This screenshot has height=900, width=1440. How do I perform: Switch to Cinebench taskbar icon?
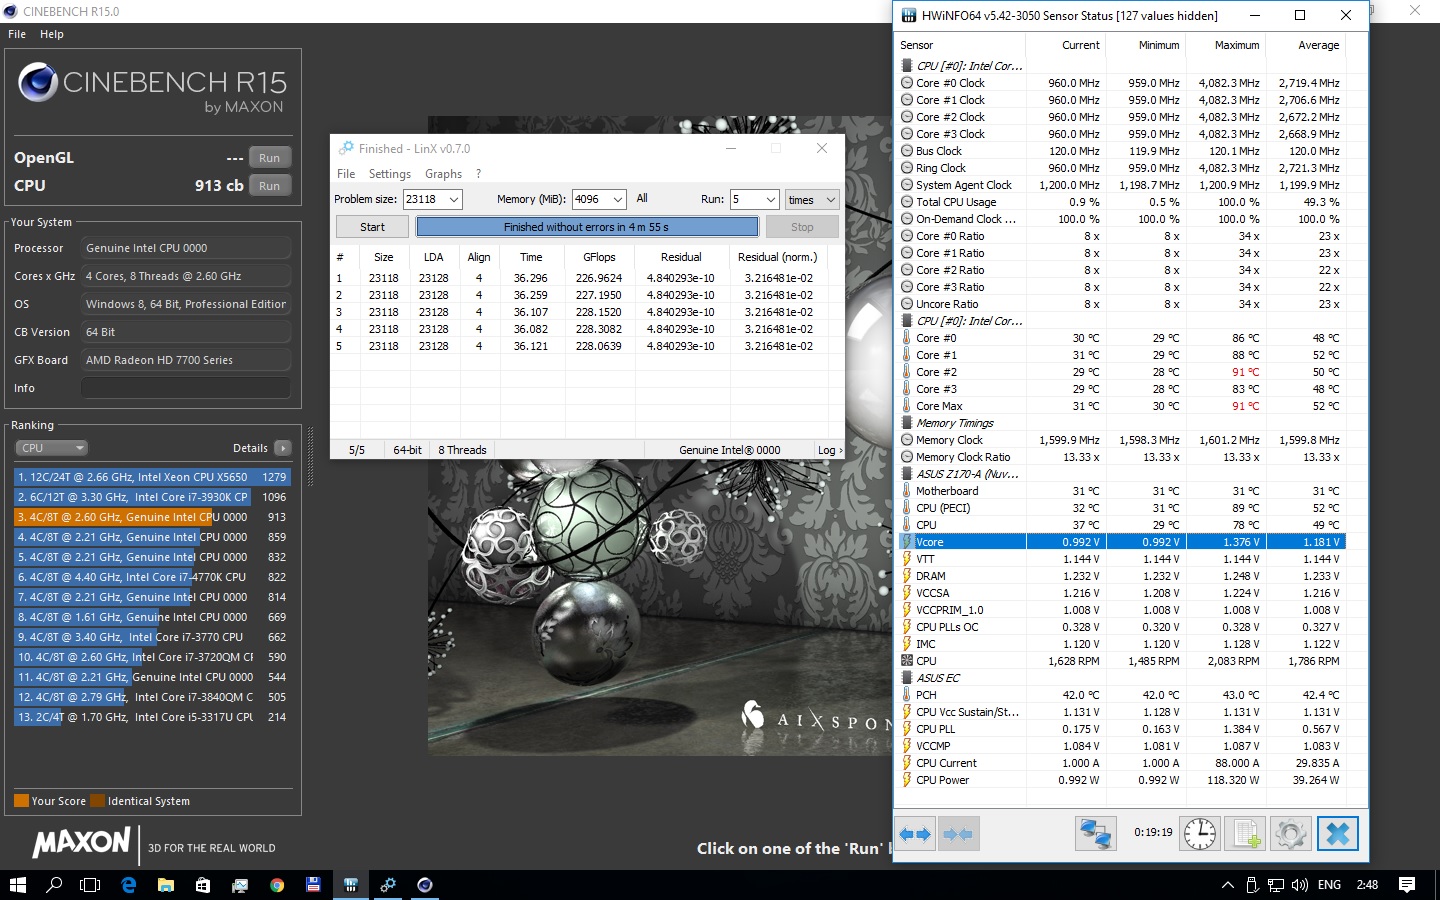(425, 885)
